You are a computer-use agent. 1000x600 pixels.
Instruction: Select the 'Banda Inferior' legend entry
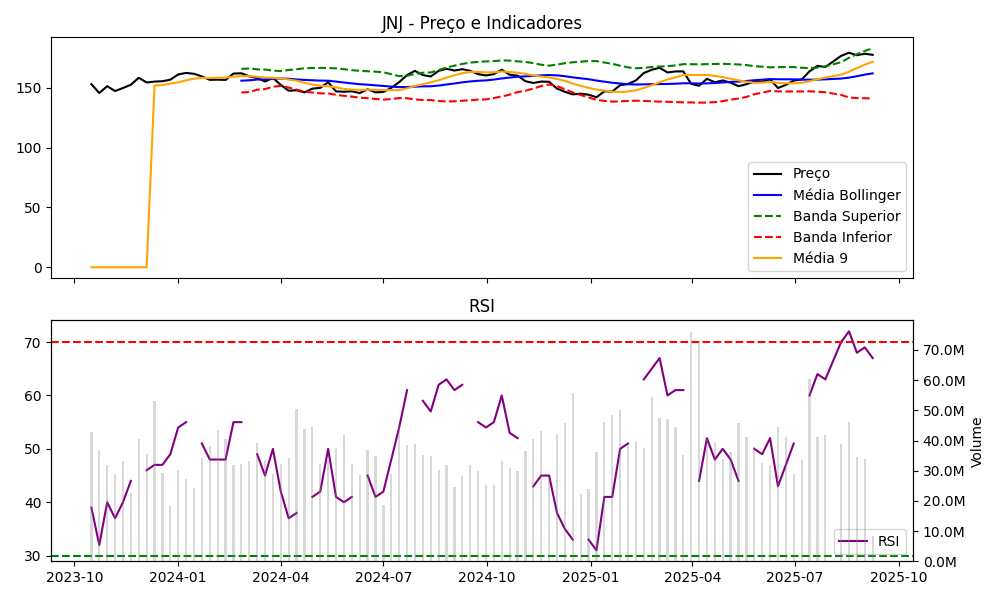(844, 238)
